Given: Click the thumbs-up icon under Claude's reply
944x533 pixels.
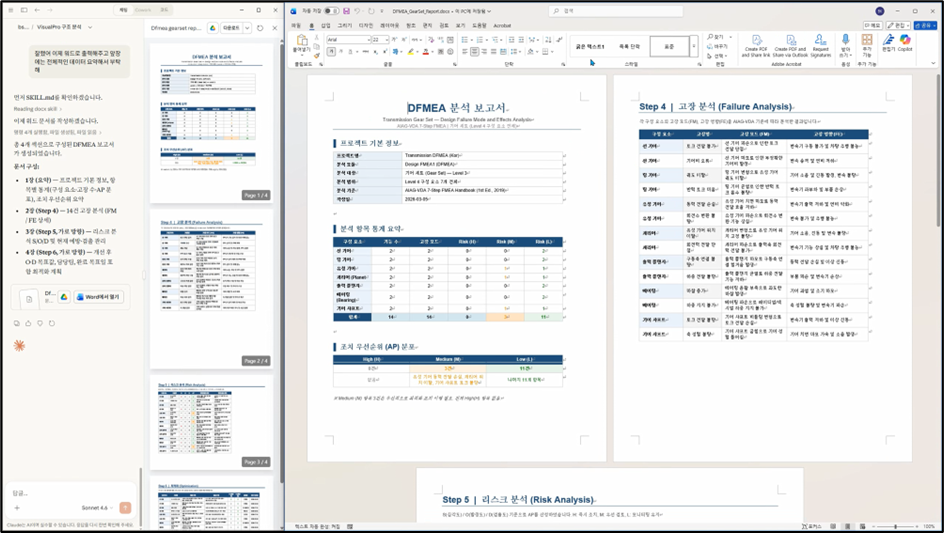Looking at the screenshot, I should (28, 323).
